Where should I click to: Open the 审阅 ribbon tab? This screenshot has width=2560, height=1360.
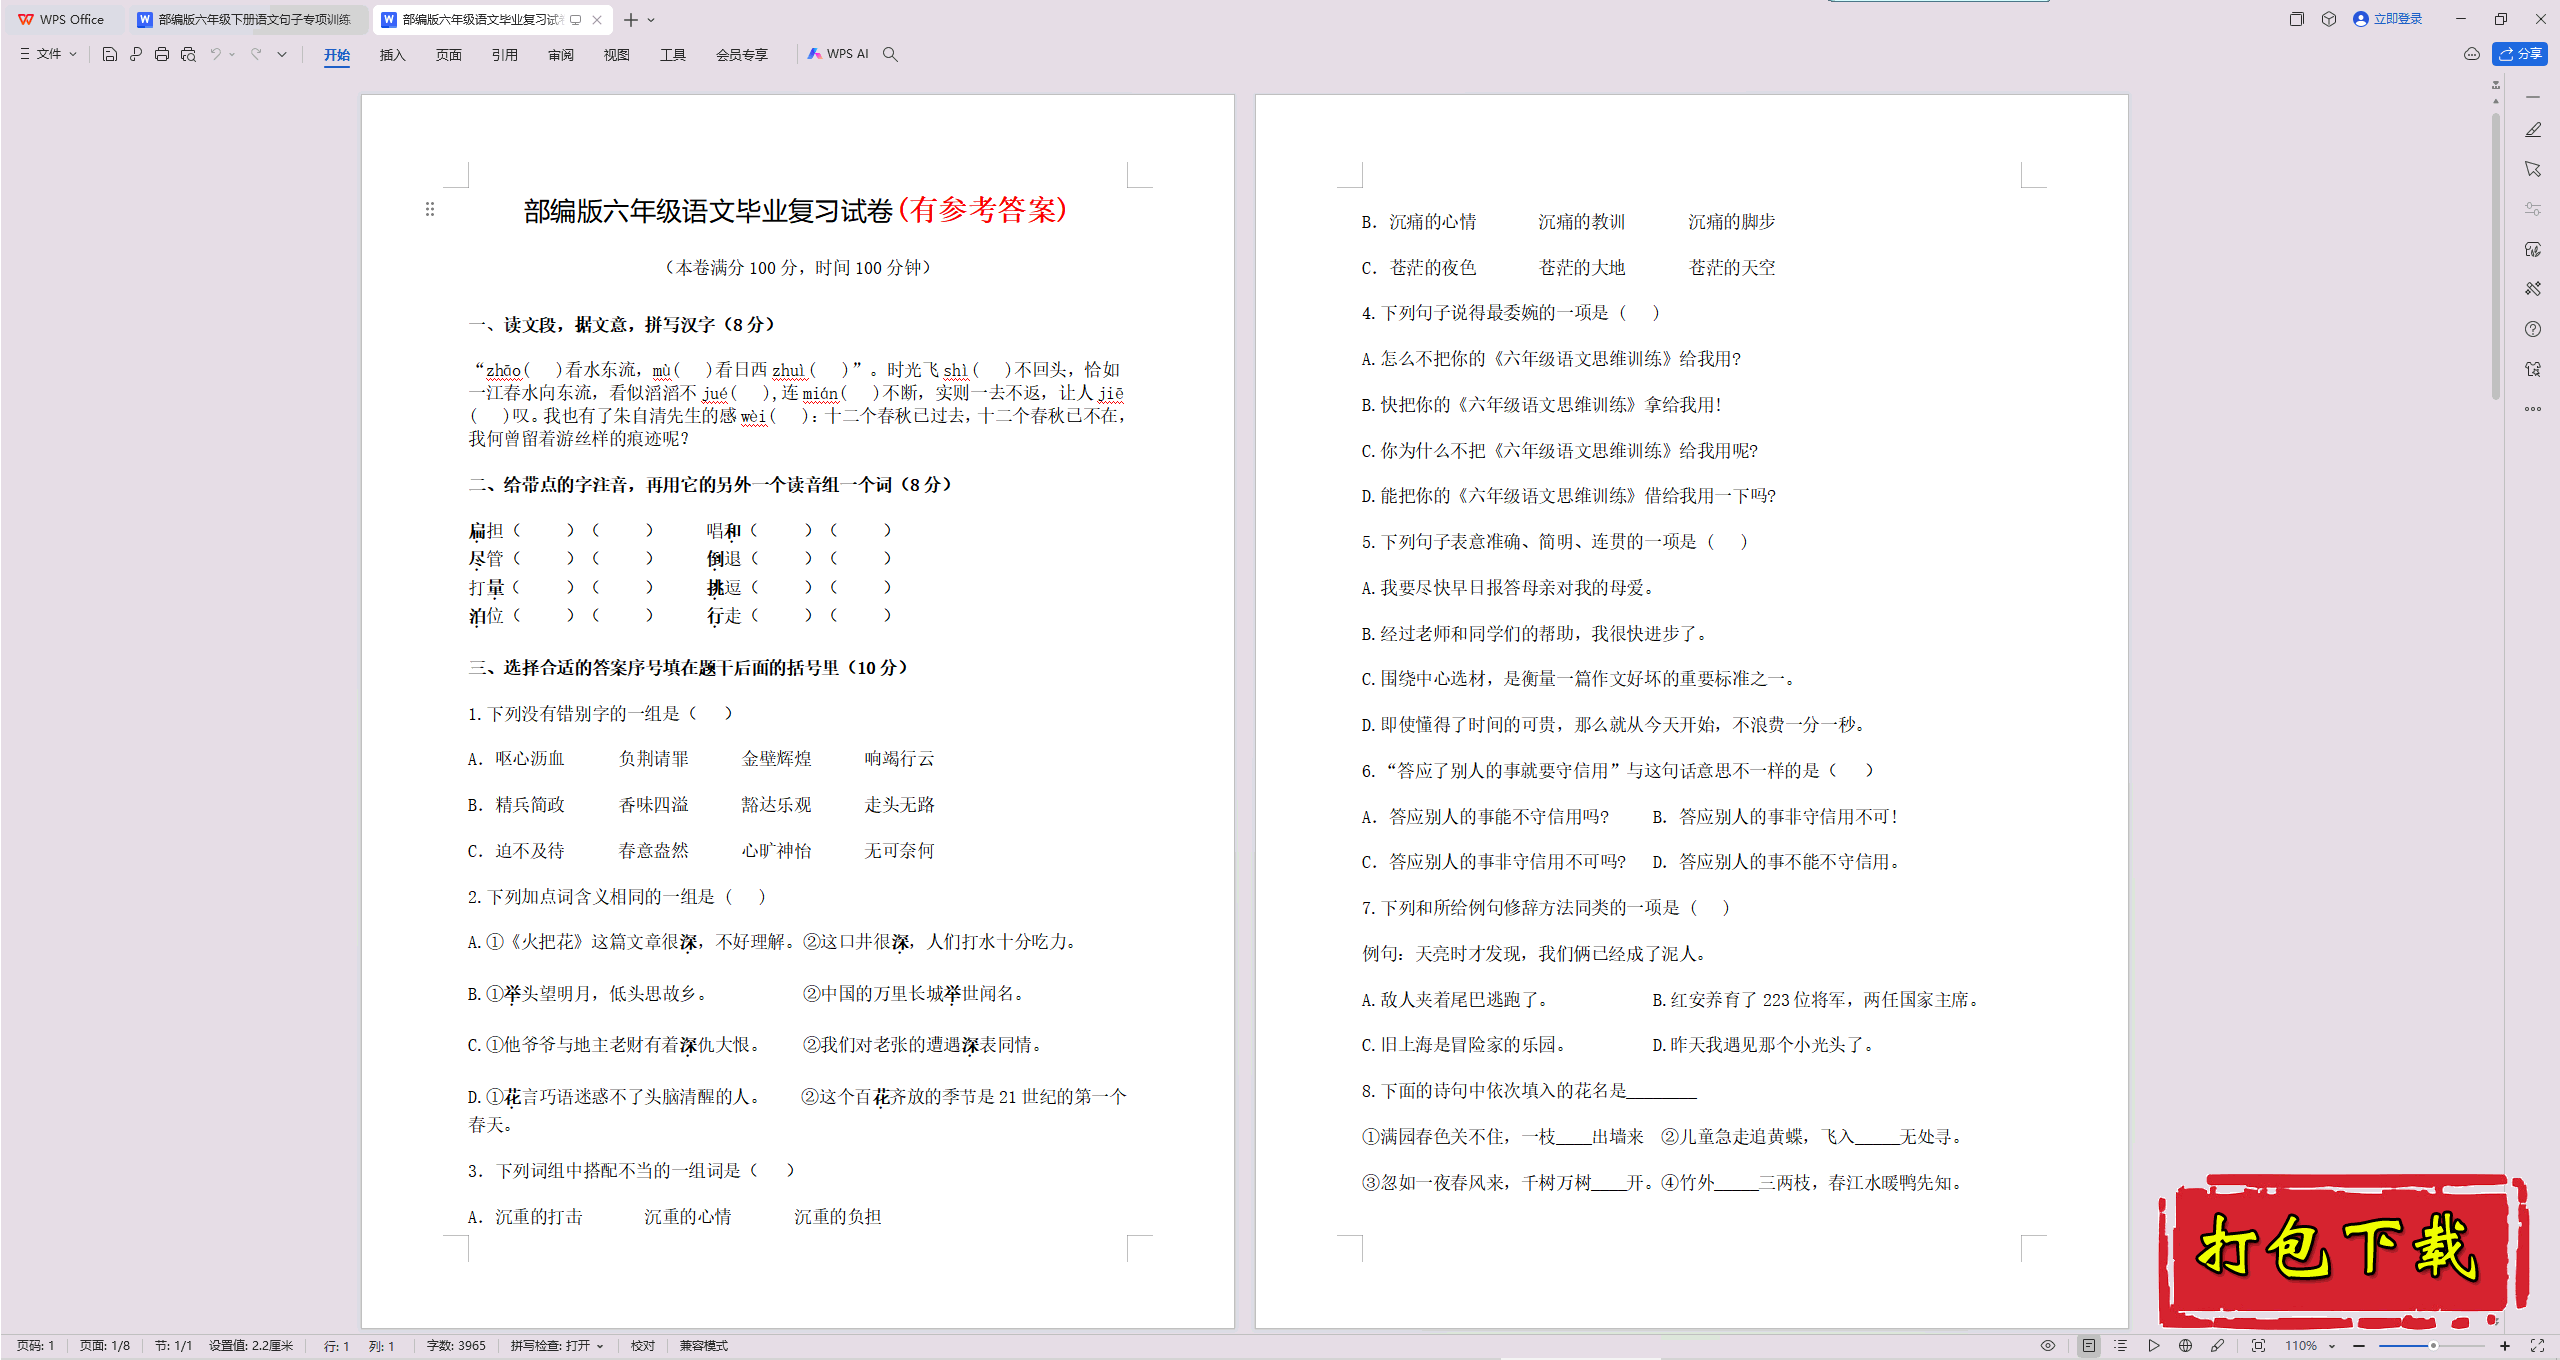click(560, 54)
